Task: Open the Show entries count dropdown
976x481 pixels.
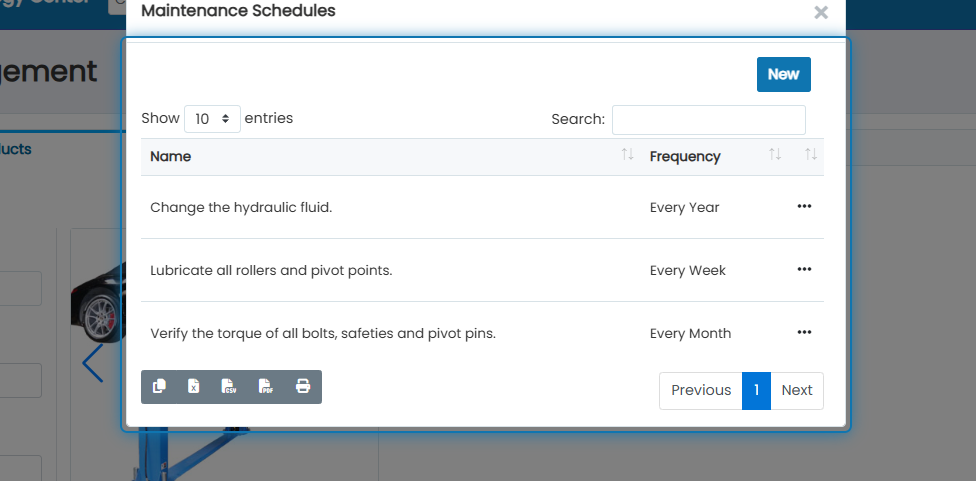Action: coord(212,118)
